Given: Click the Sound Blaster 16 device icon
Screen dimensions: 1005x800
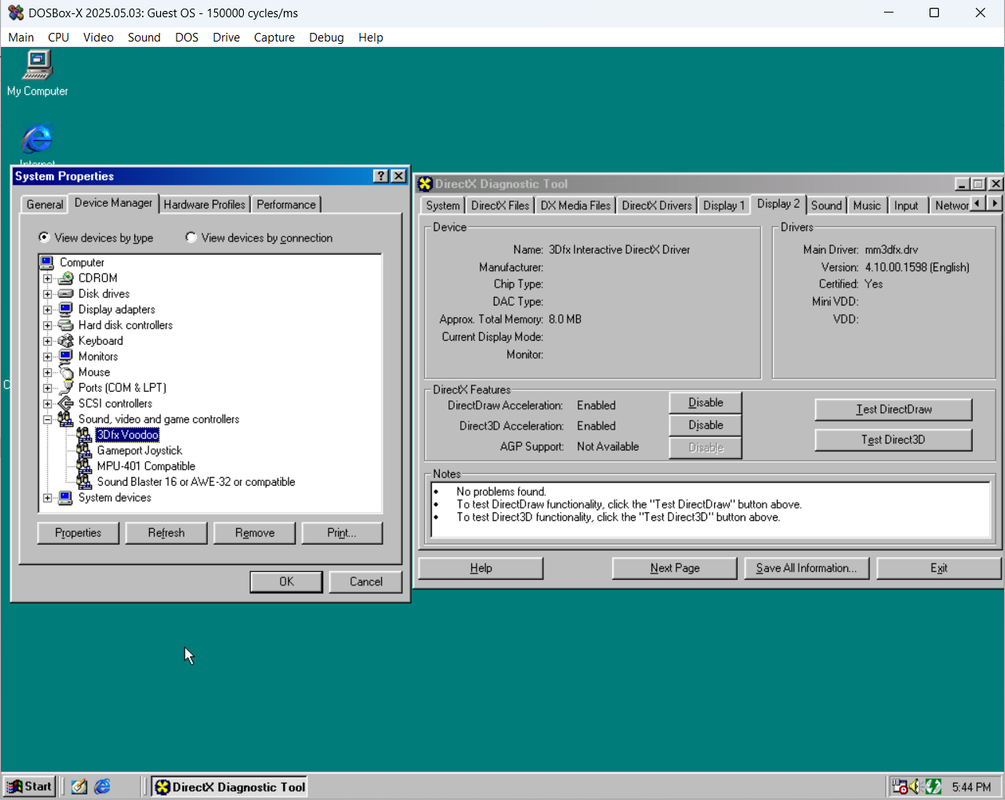Looking at the screenshot, I should pos(84,482).
